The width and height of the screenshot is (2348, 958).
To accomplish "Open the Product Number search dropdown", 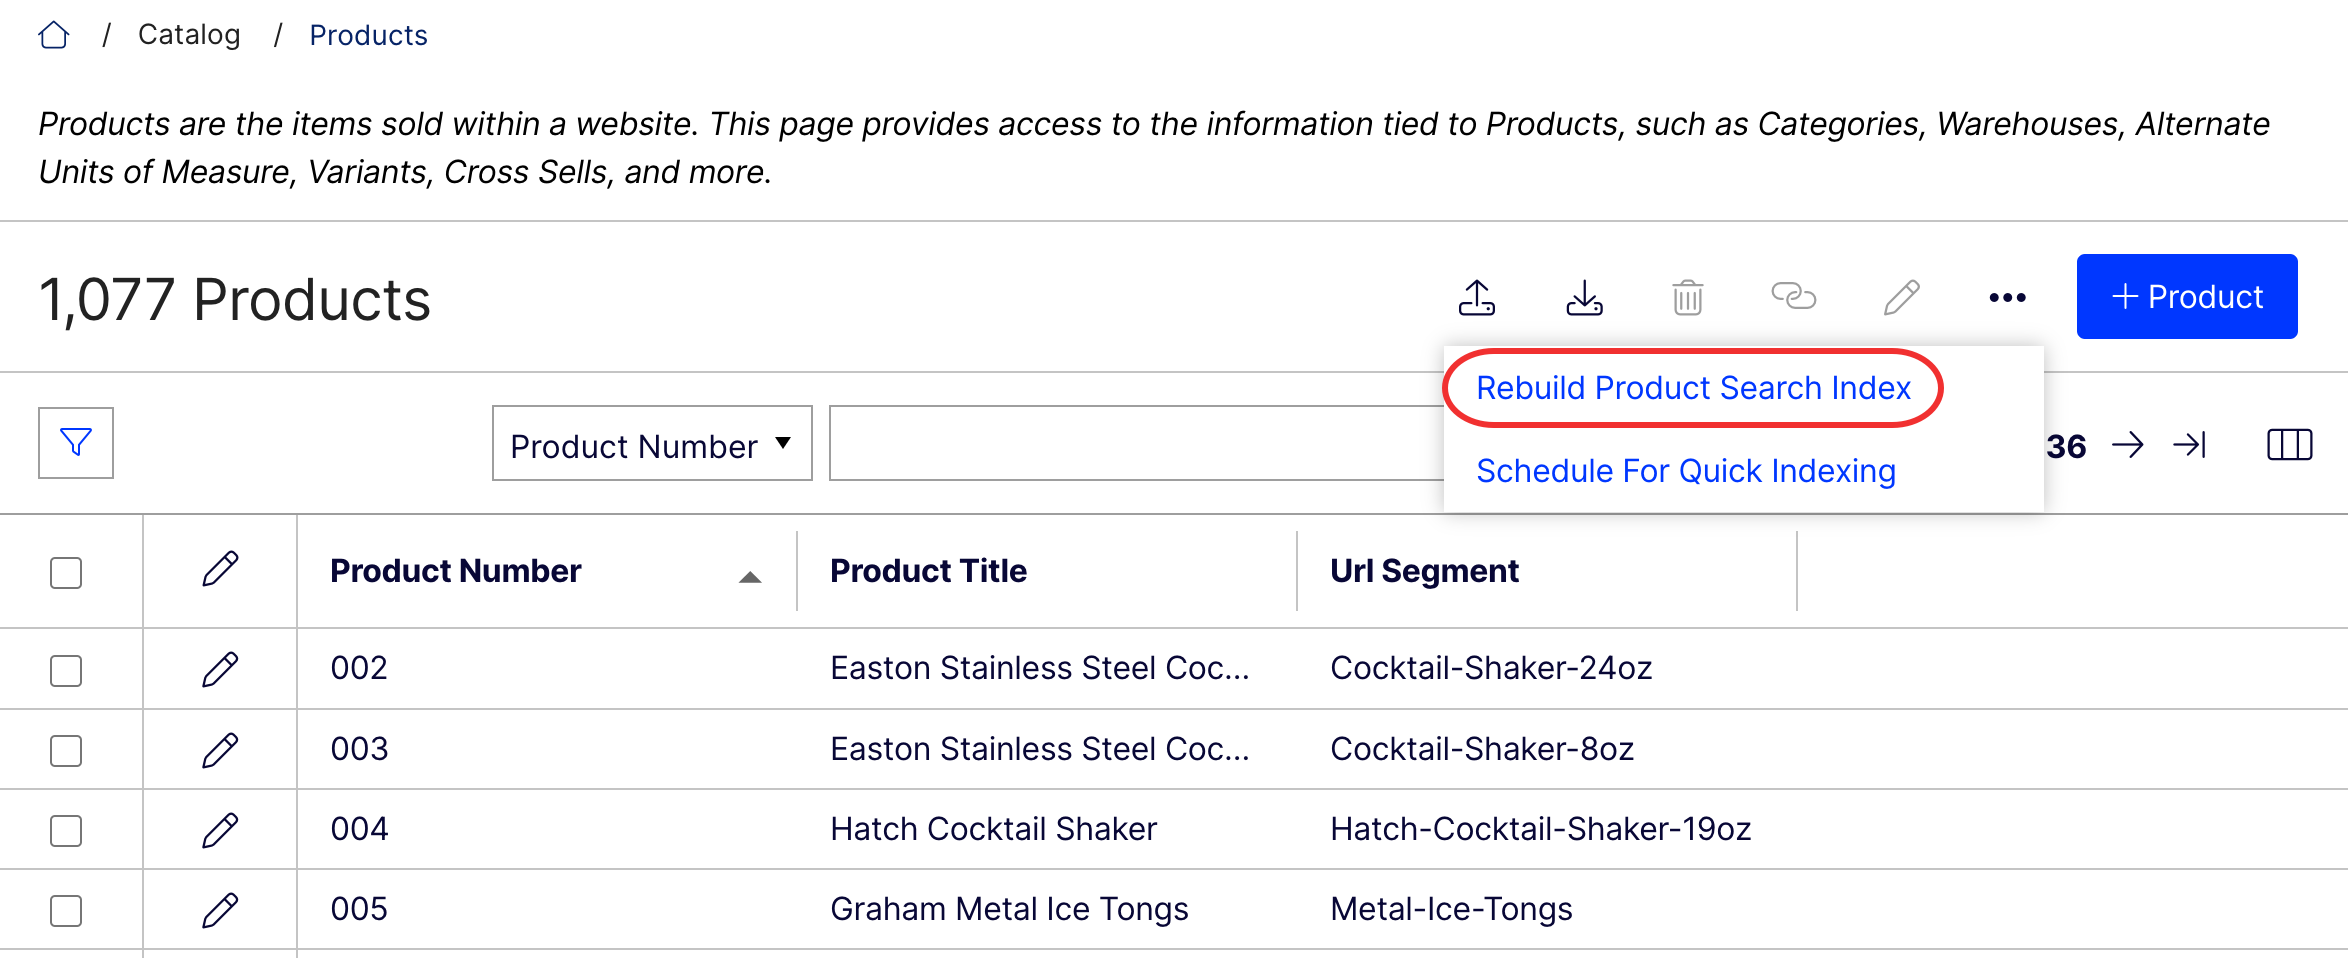I will tap(651, 444).
